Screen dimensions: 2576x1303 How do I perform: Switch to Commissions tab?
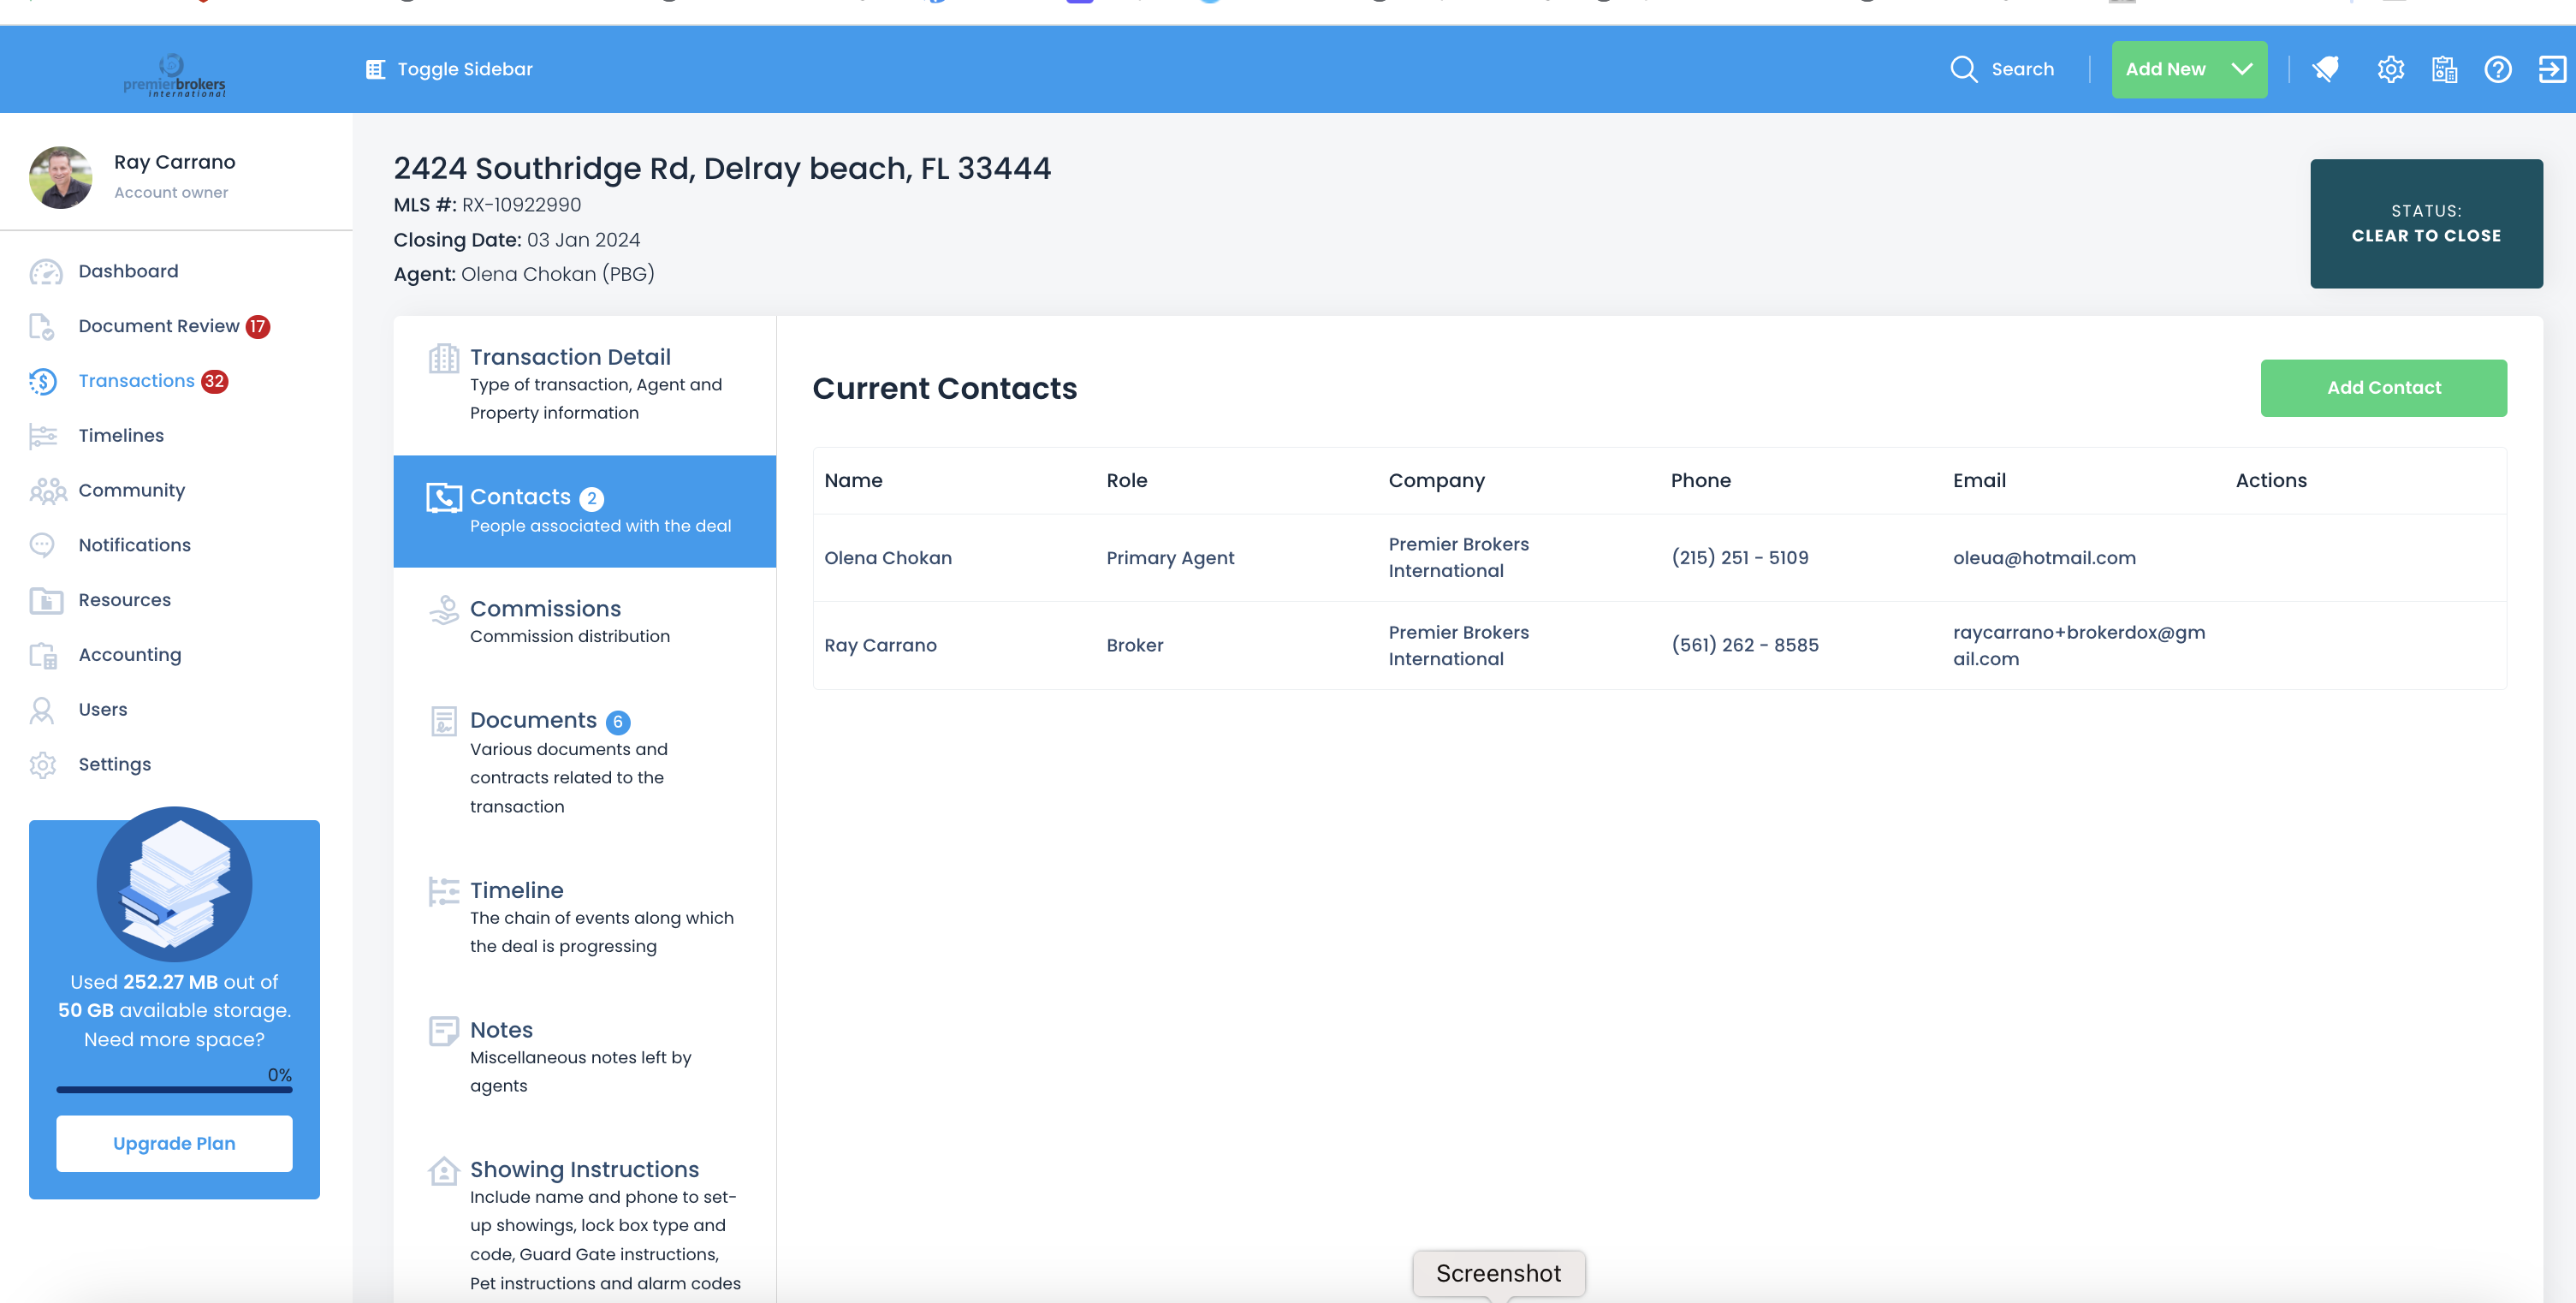click(x=584, y=622)
